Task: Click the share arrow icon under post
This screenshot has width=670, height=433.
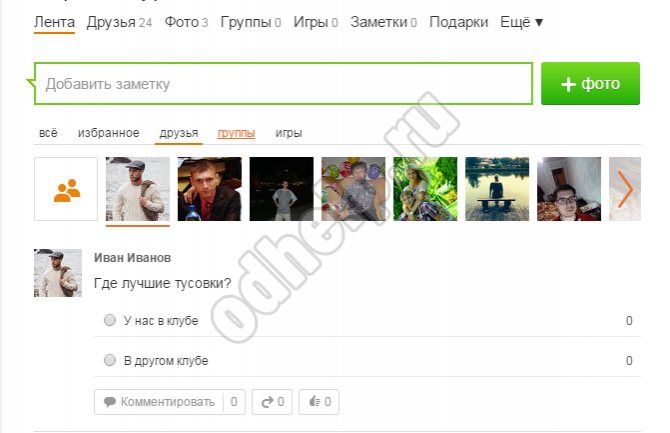Action: (x=267, y=402)
